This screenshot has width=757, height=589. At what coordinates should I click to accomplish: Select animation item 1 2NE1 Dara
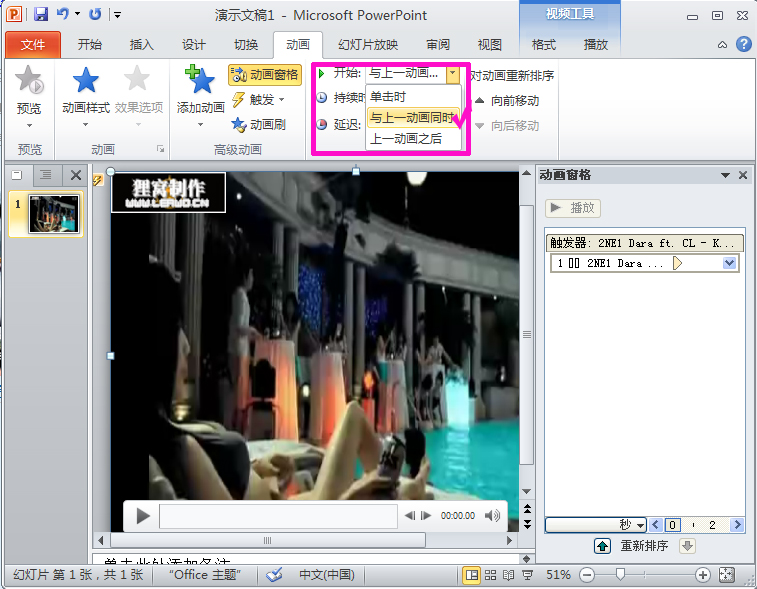645,263
